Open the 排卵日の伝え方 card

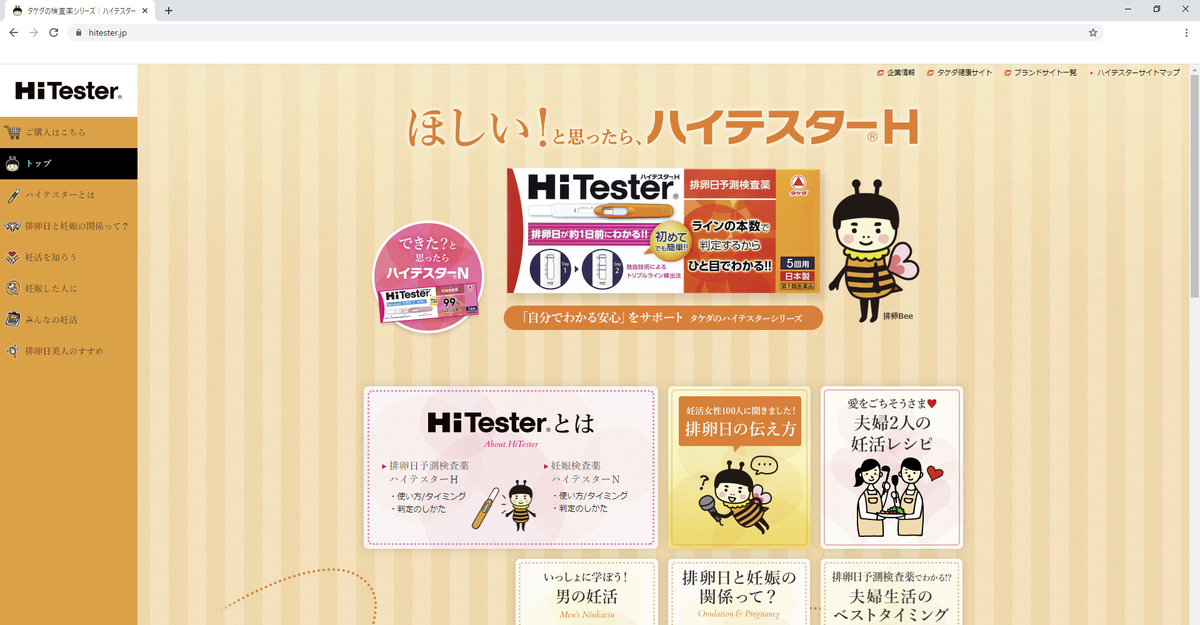(x=740, y=467)
